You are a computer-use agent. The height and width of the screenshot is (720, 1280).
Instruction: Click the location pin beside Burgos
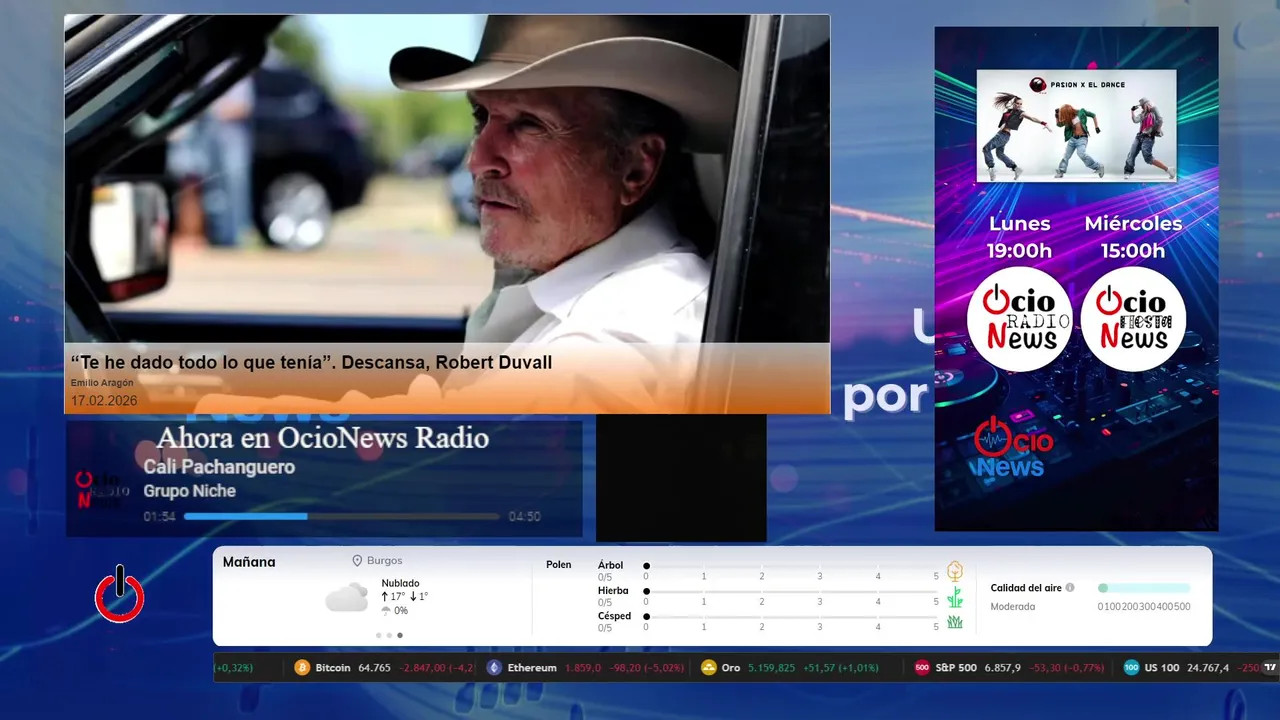(357, 561)
